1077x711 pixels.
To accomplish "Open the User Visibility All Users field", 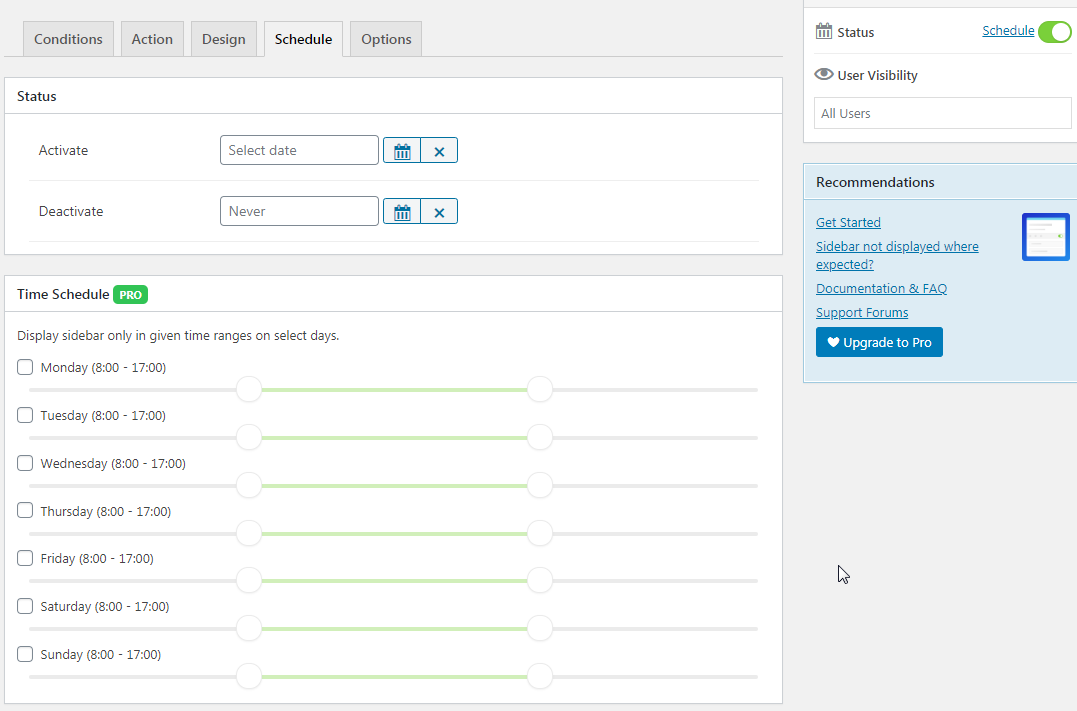I will tap(942, 113).
